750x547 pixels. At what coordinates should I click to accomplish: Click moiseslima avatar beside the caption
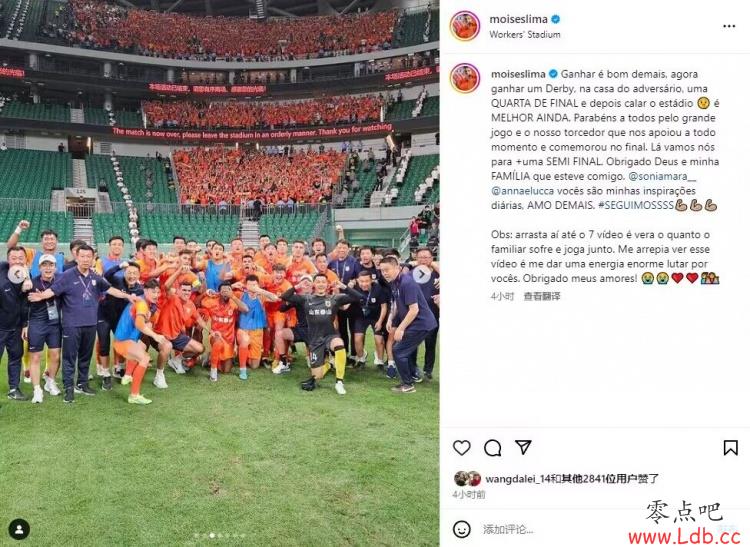[464, 78]
